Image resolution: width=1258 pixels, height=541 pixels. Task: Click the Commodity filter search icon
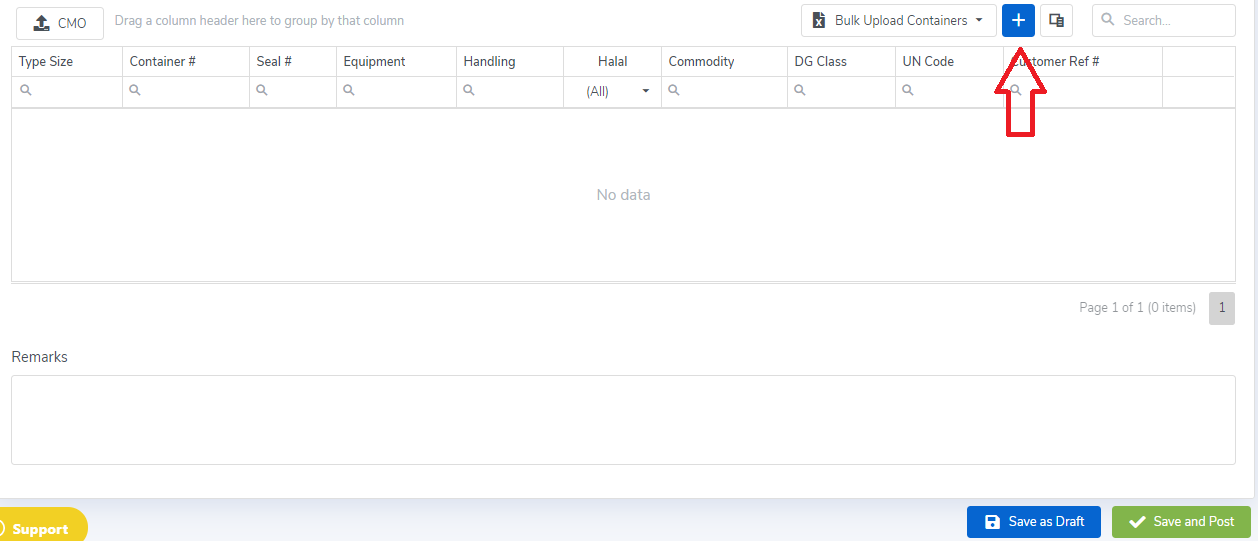point(674,91)
